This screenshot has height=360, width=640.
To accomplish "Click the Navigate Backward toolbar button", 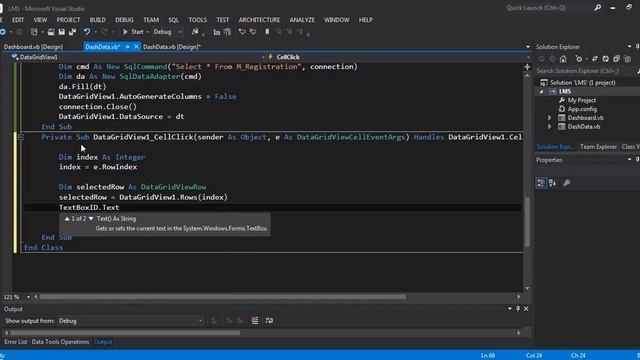I will coord(3,32).
